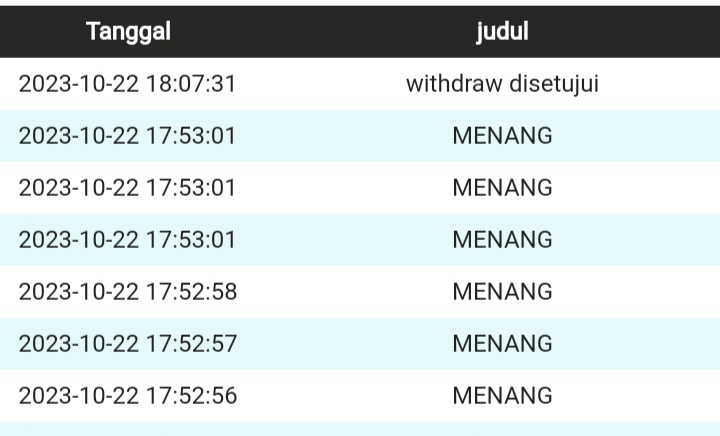Select the 17:52:58 timestamp cell
720x436 pixels.
128,292
